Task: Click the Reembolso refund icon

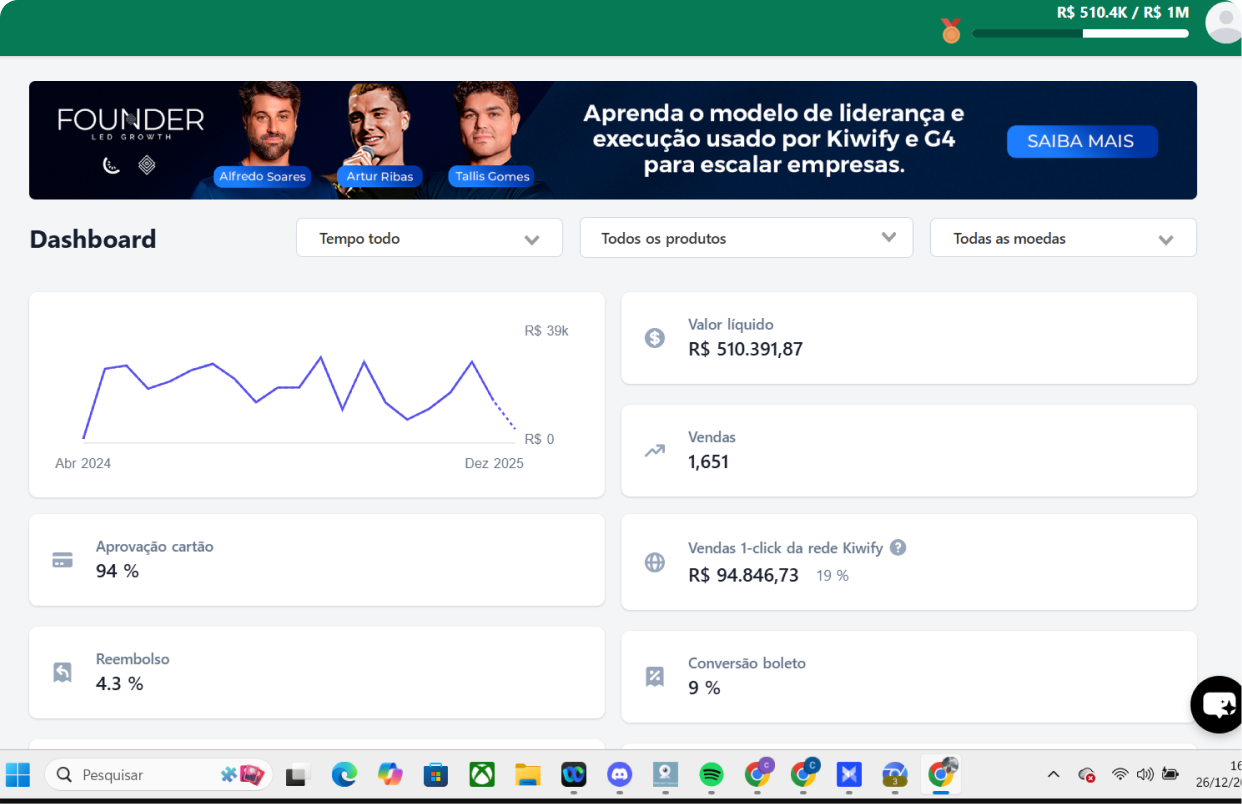Action: [x=62, y=672]
